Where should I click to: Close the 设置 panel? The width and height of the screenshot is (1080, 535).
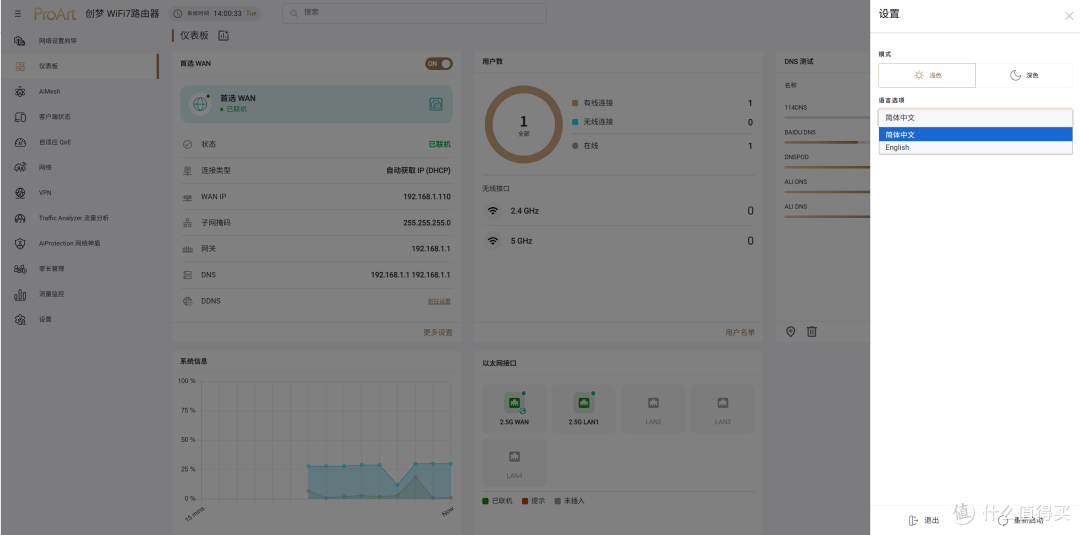point(1069,15)
